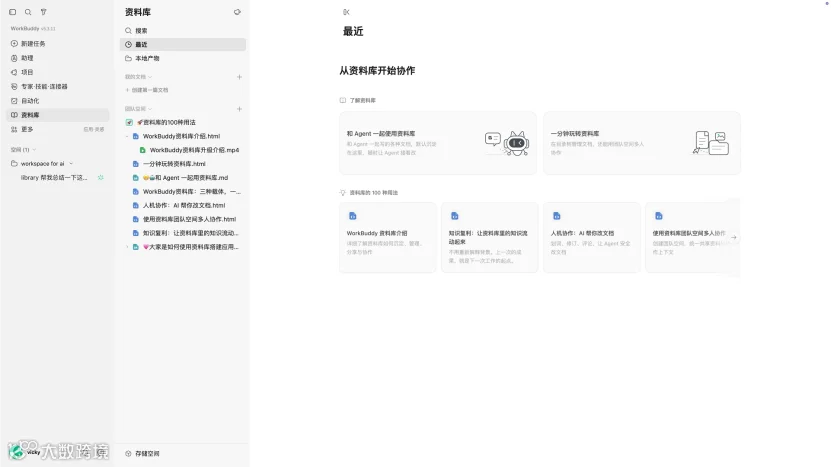Open the 知识复利 card
Viewport: 832px width, 467px height.
click(490, 237)
